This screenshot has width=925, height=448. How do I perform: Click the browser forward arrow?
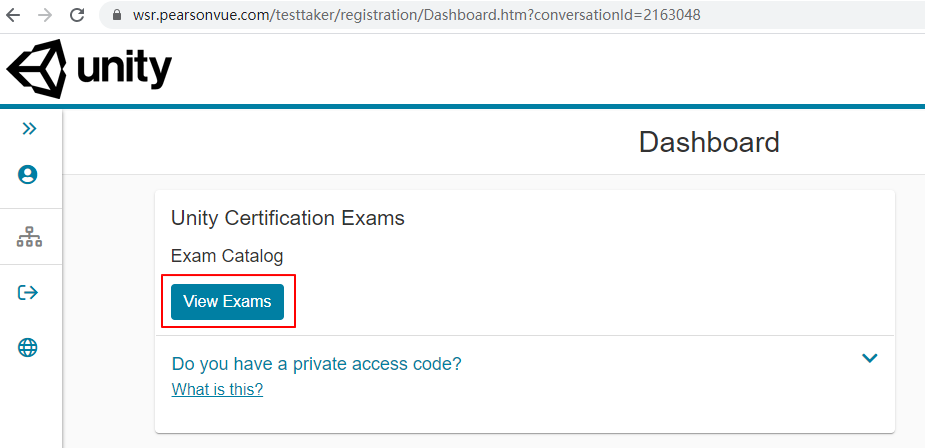tap(44, 16)
